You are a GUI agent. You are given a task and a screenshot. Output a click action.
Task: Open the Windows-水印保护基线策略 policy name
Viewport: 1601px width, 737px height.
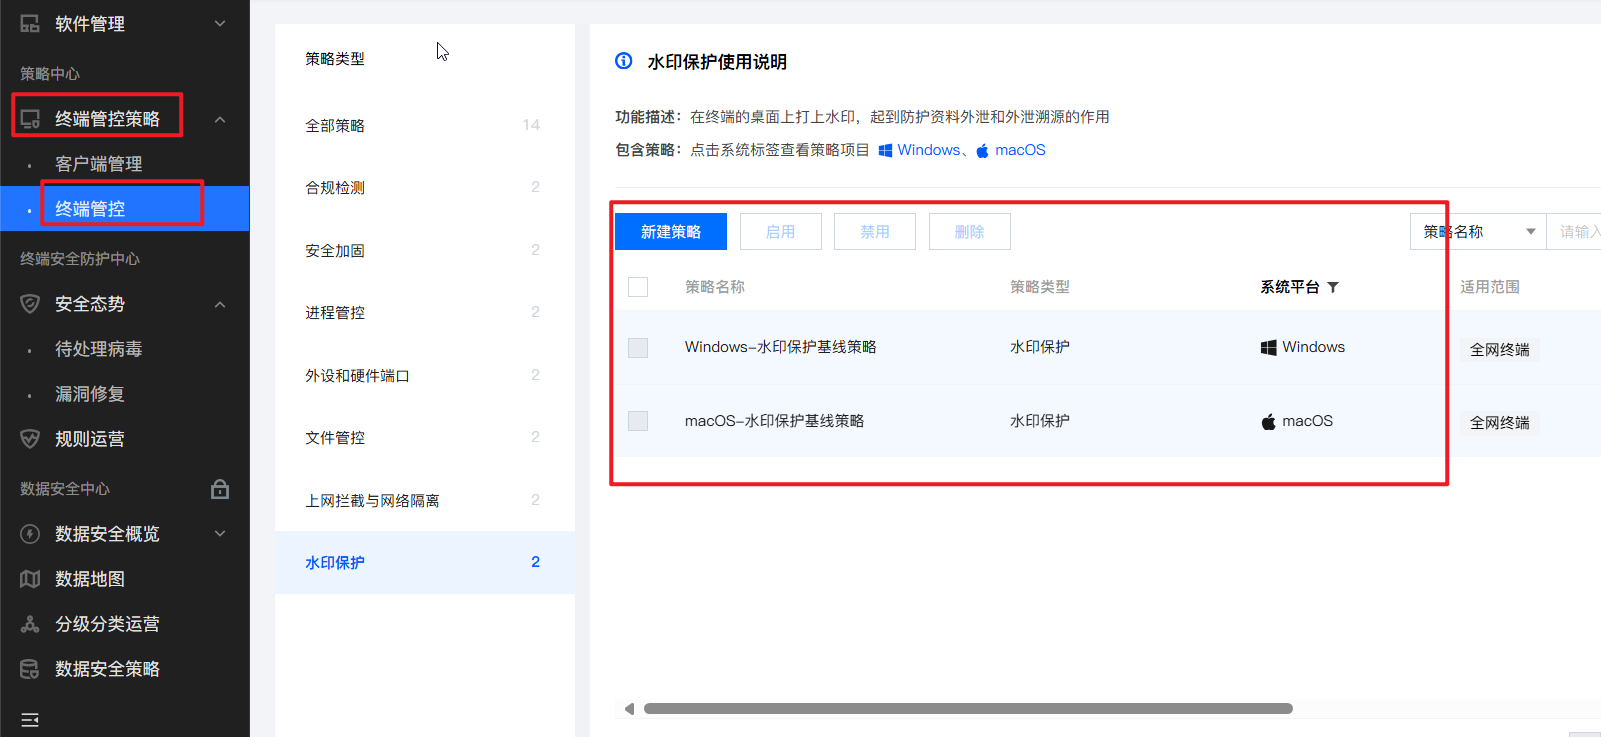tap(781, 347)
